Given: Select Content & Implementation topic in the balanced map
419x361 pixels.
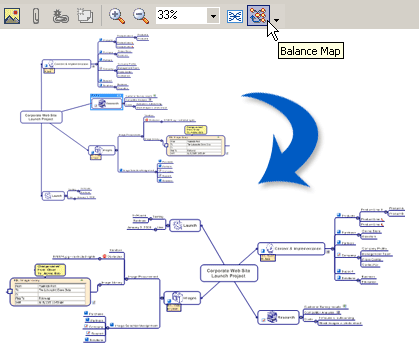Looking at the screenshot, I should [x=291, y=249].
